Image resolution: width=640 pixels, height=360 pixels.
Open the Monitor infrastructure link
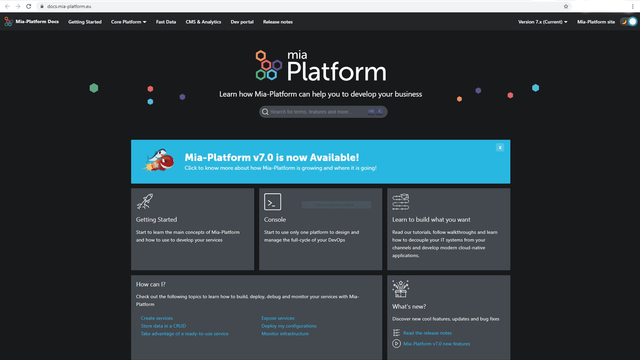click(285, 334)
